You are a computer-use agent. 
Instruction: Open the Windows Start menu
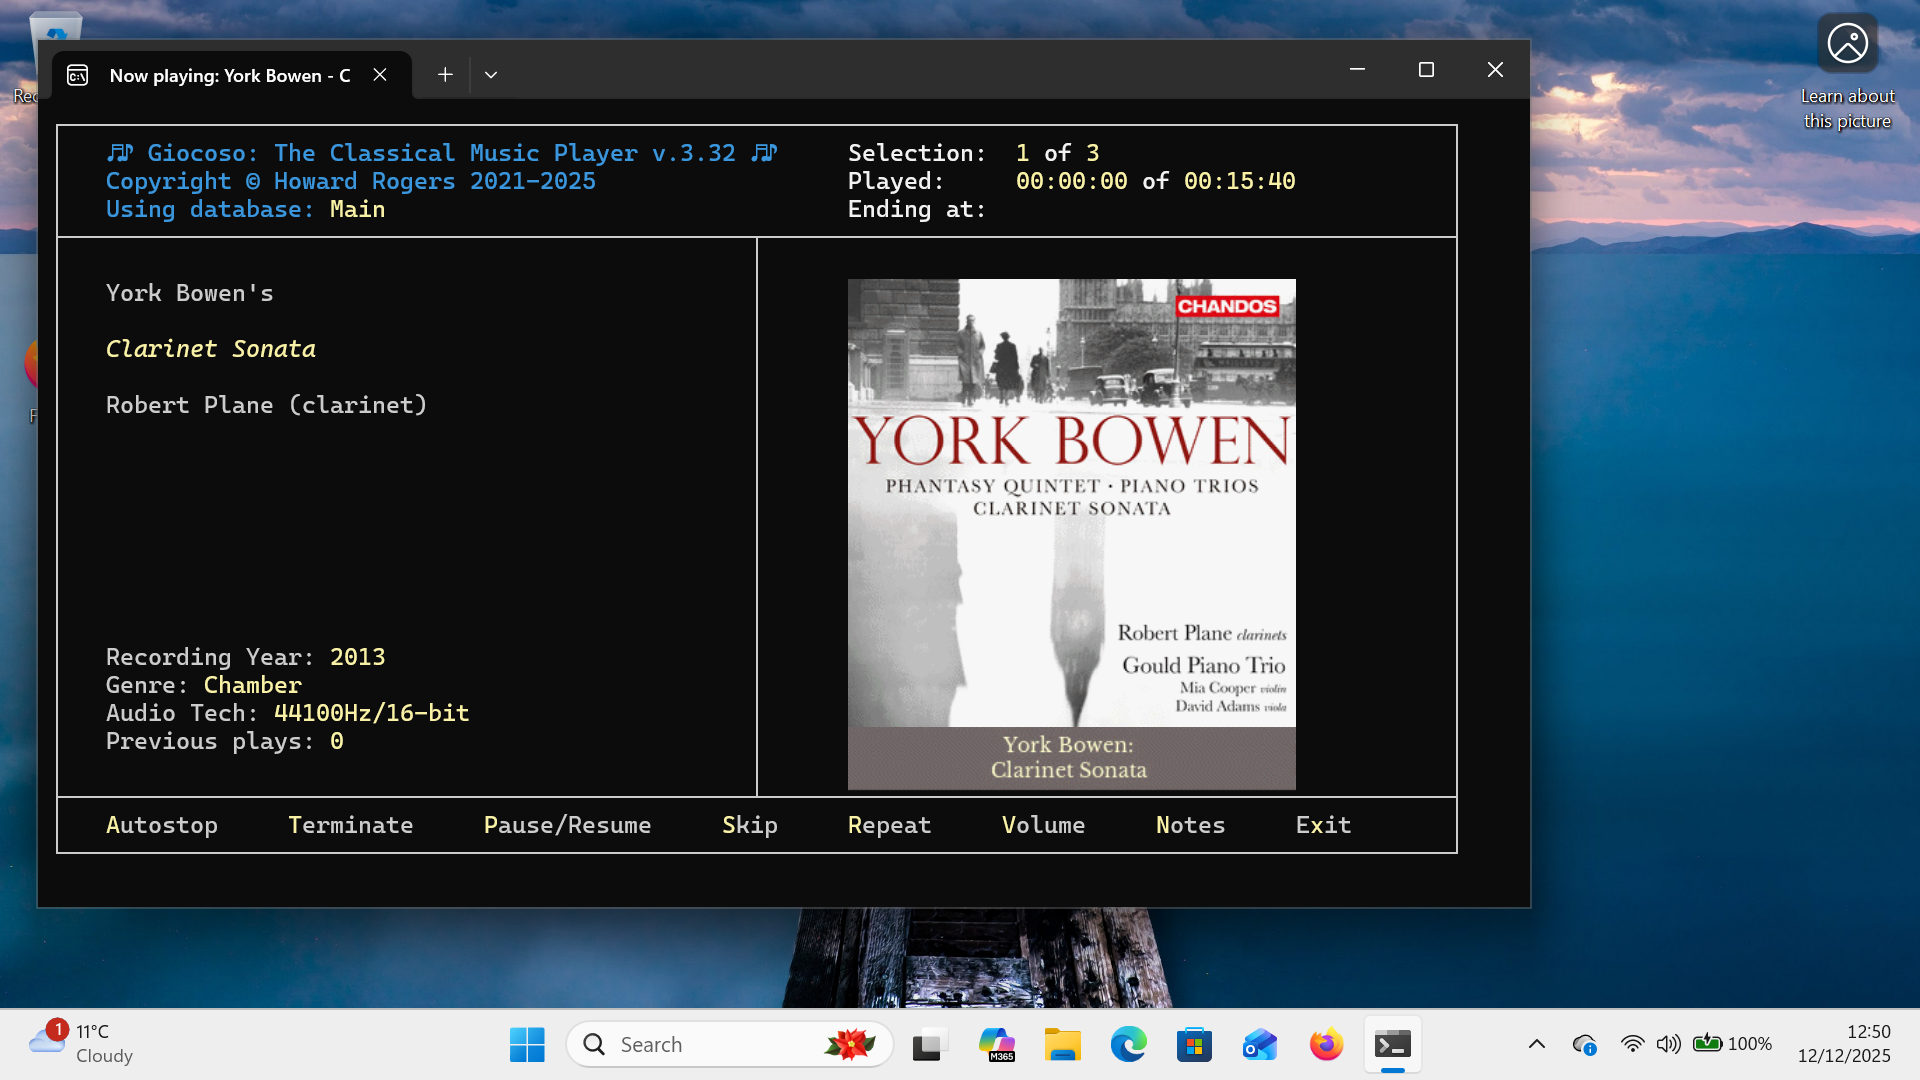tap(527, 1045)
